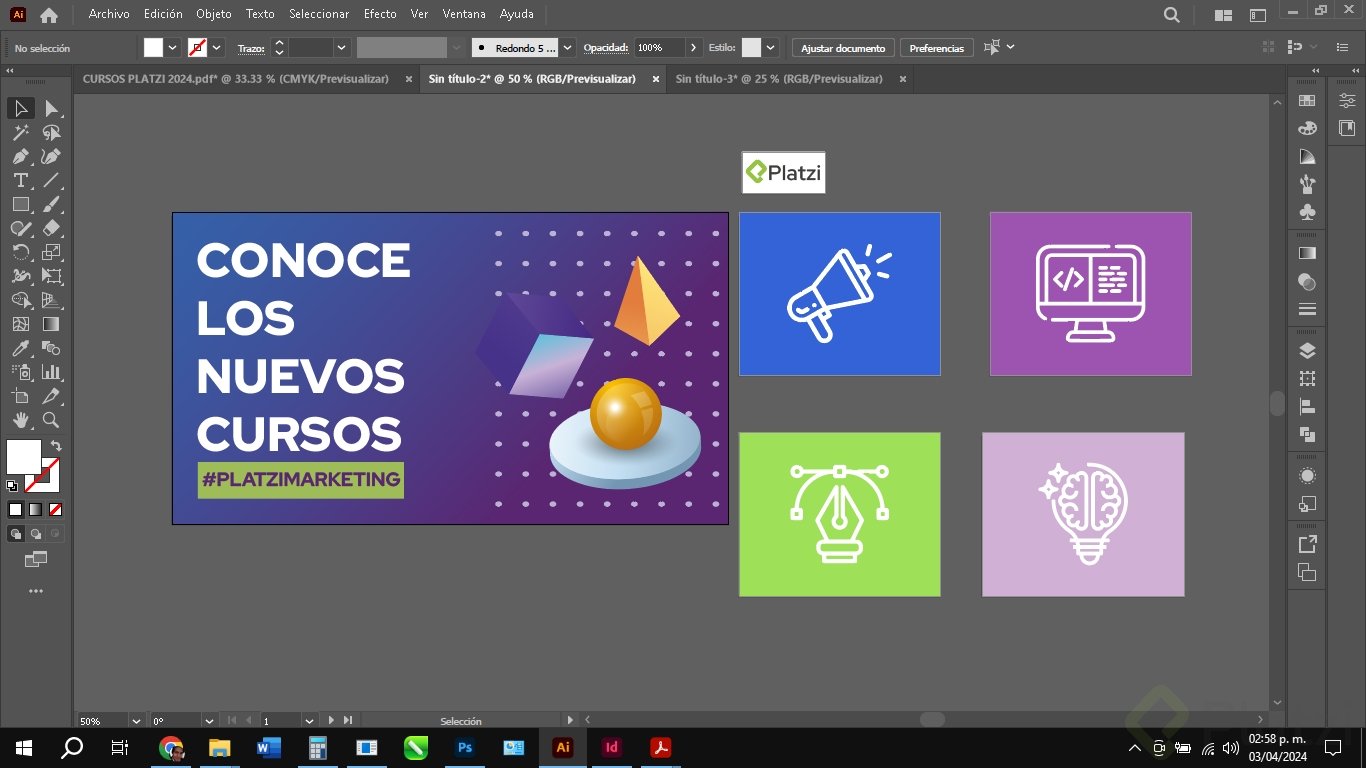The image size is (1366, 768).
Task: Open the graphic style dropdown
Action: pyautogui.click(x=771, y=47)
